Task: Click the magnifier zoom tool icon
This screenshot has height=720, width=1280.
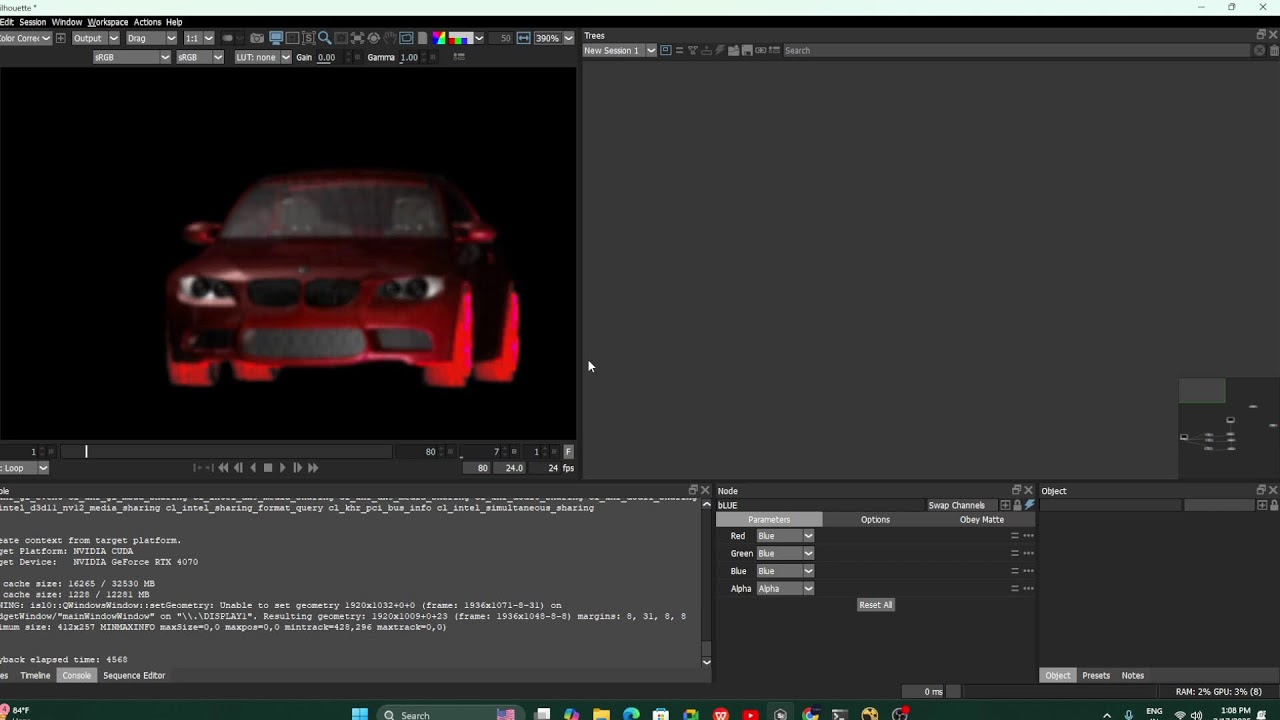Action: [x=324, y=38]
